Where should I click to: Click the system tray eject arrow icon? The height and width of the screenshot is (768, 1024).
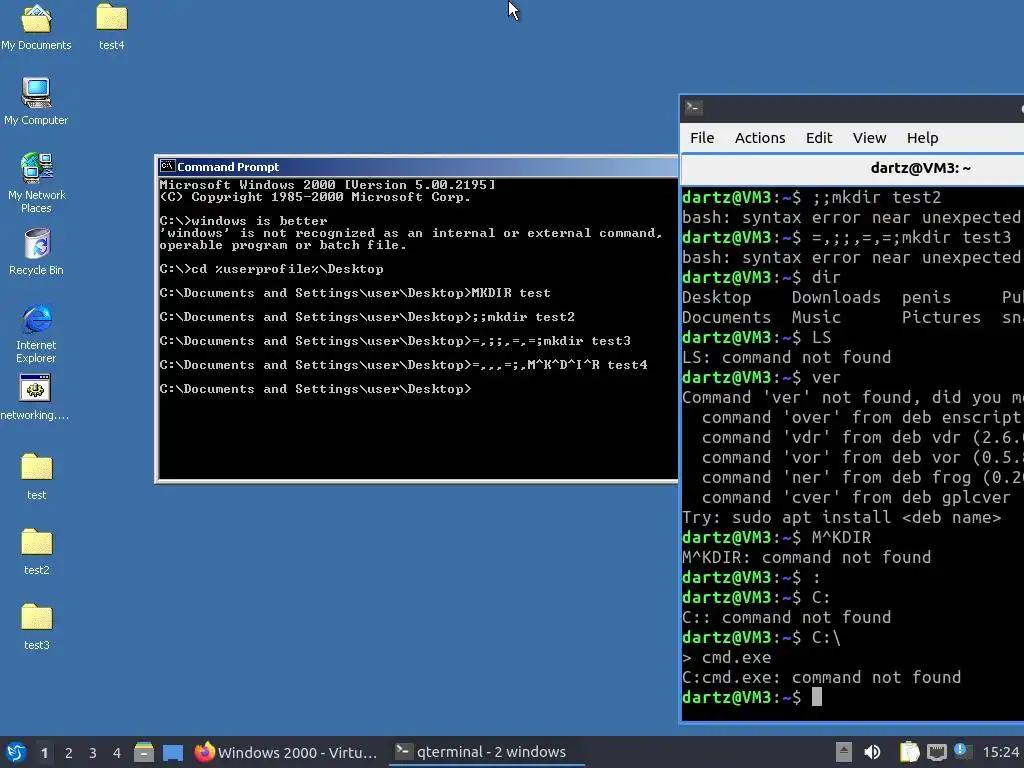click(844, 752)
